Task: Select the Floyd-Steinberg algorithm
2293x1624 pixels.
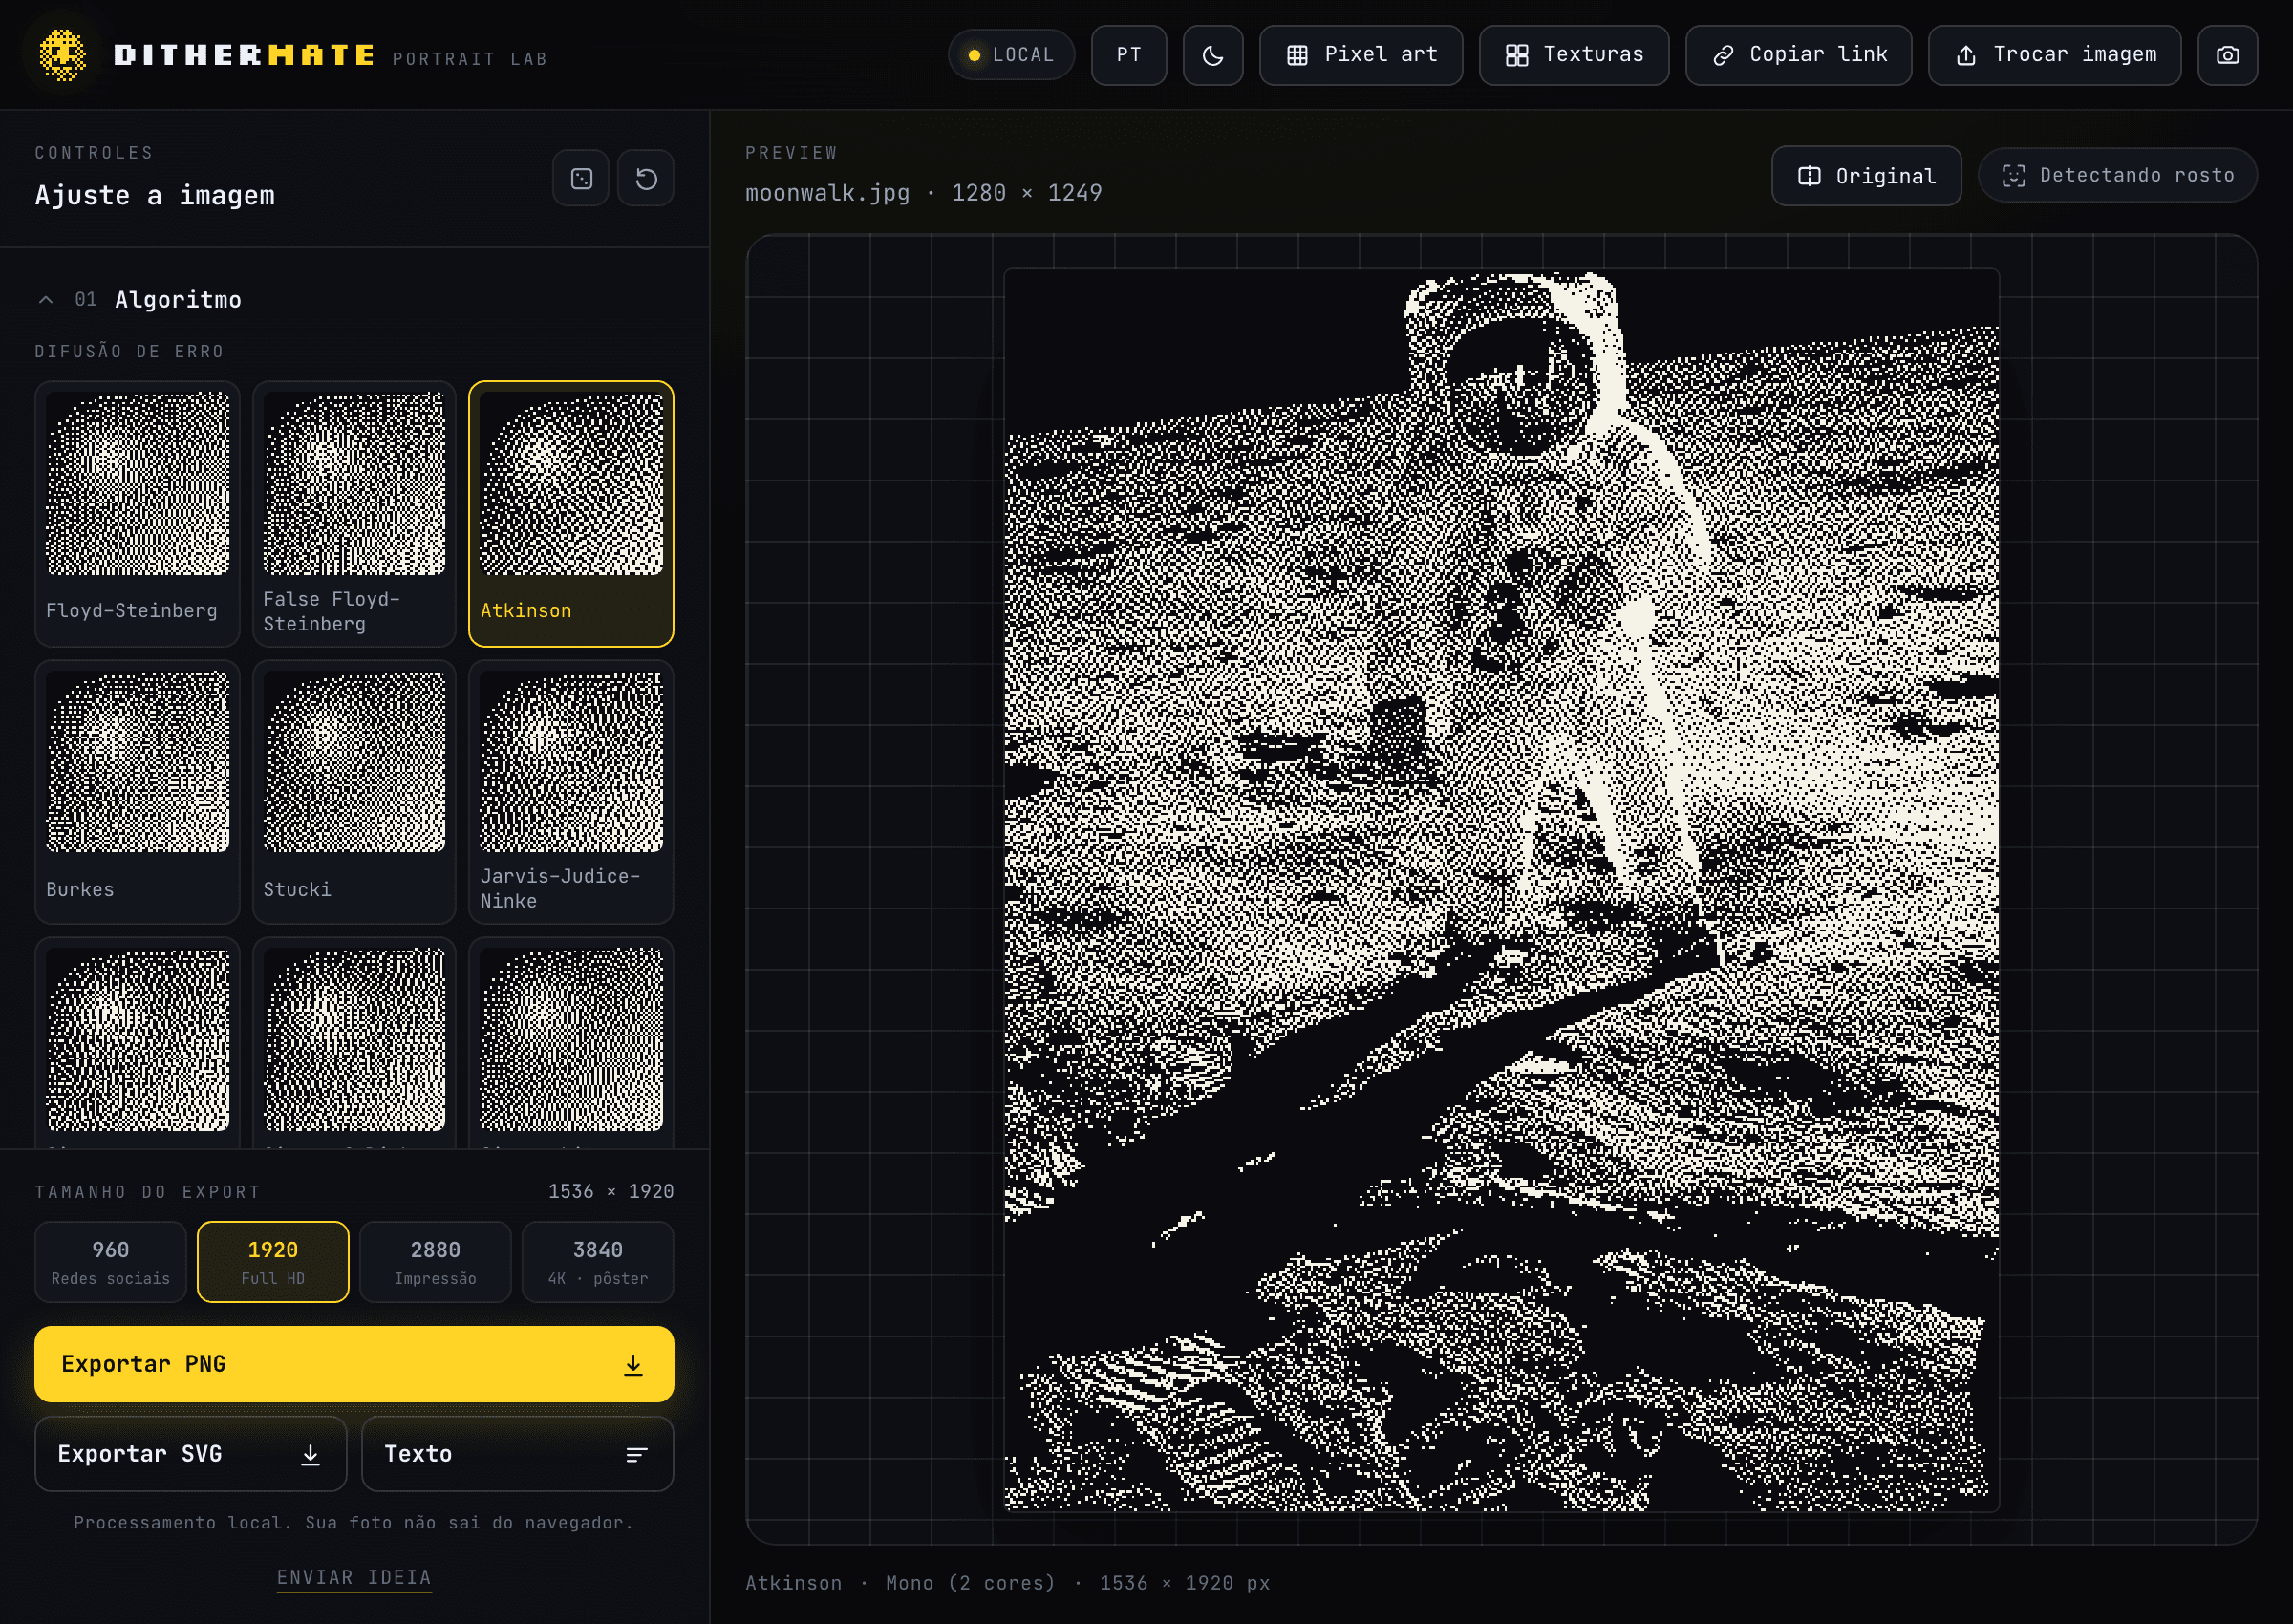Action: (x=137, y=514)
